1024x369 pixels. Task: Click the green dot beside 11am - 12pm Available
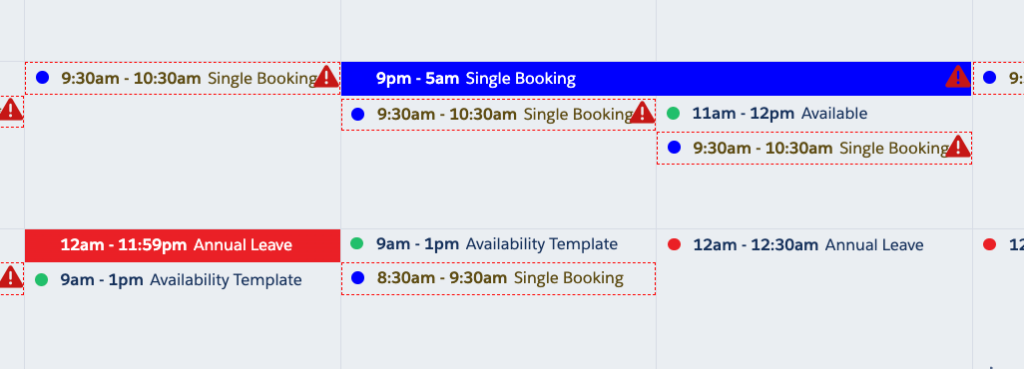(x=673, y=113)
